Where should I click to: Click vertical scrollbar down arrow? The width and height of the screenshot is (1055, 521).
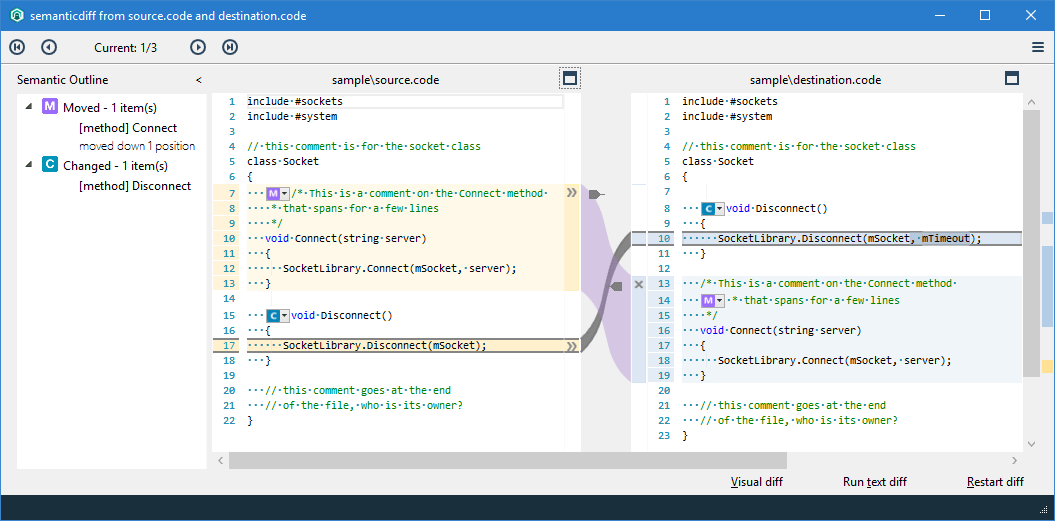point(1031,444)
